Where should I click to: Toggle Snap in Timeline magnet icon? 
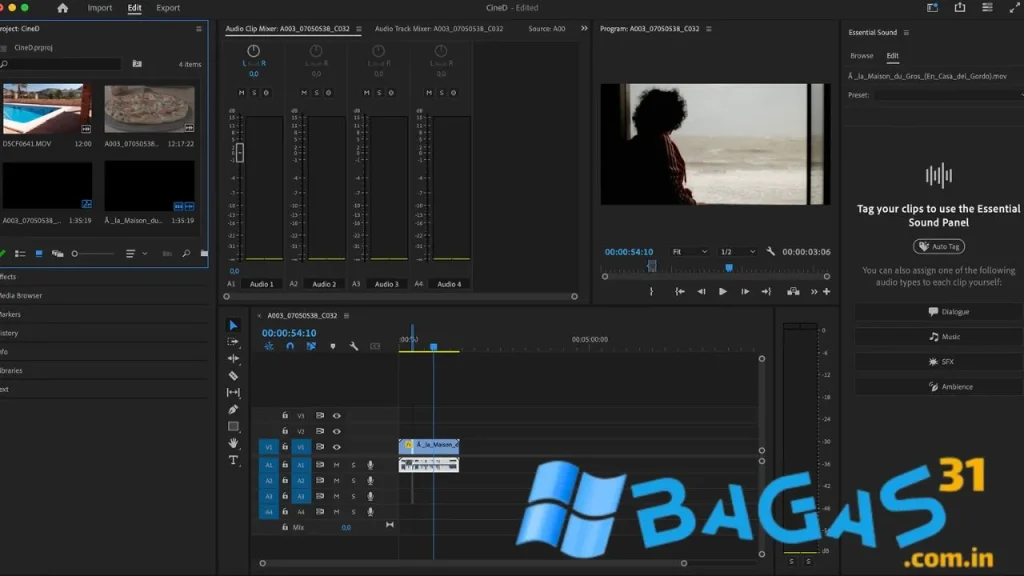coord(290,346)
